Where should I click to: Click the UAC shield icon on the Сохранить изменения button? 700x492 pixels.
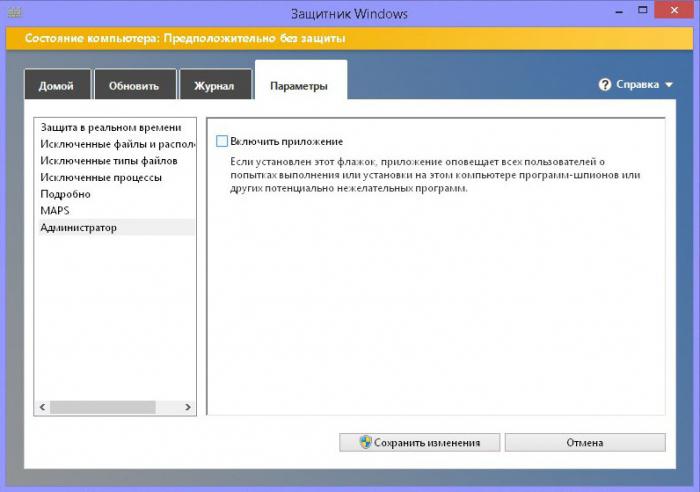click(x=366, y=442)
